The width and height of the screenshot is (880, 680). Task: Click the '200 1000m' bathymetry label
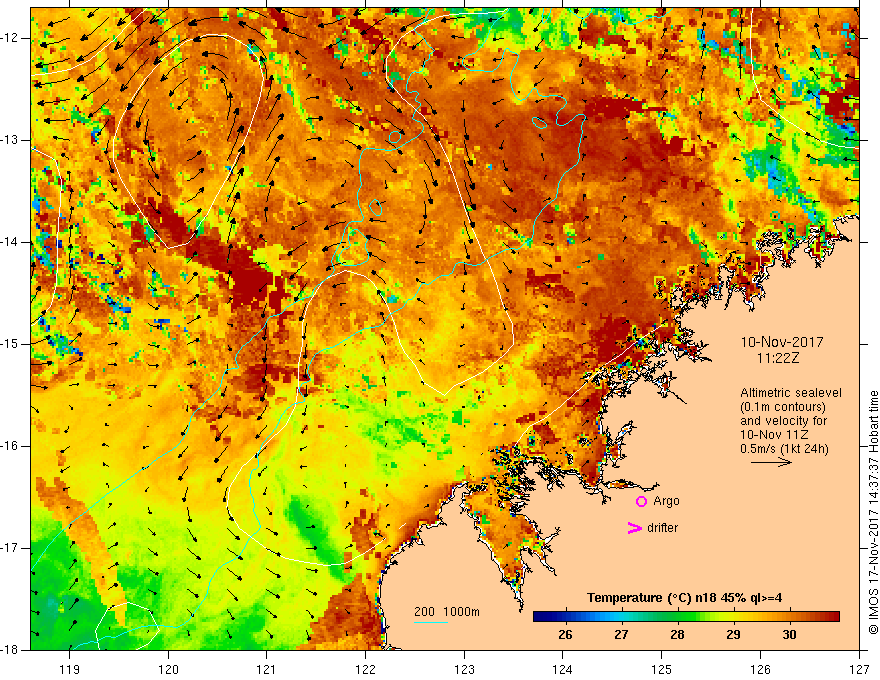(x=447, y=612)
